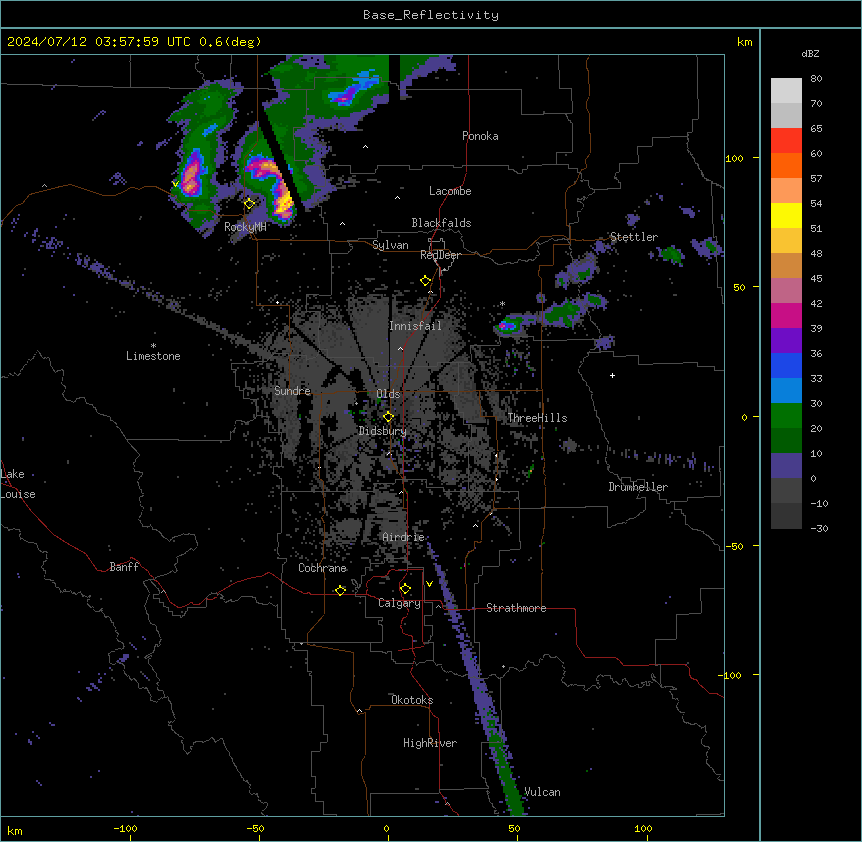Click the yellow diamond marker south of RedDeer

point(426,281)
